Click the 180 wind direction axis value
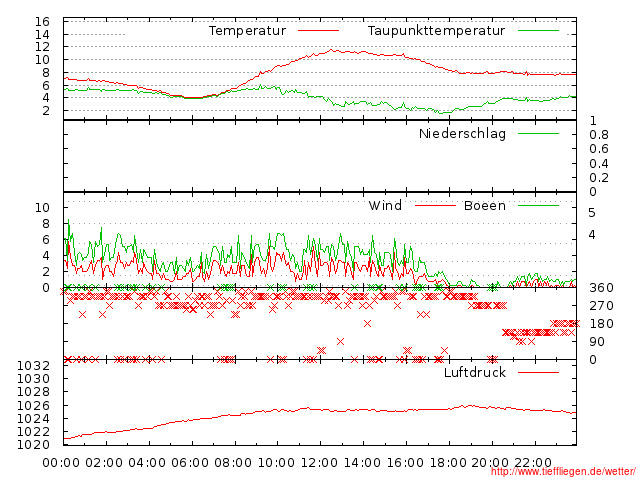 tap(601, 324)
